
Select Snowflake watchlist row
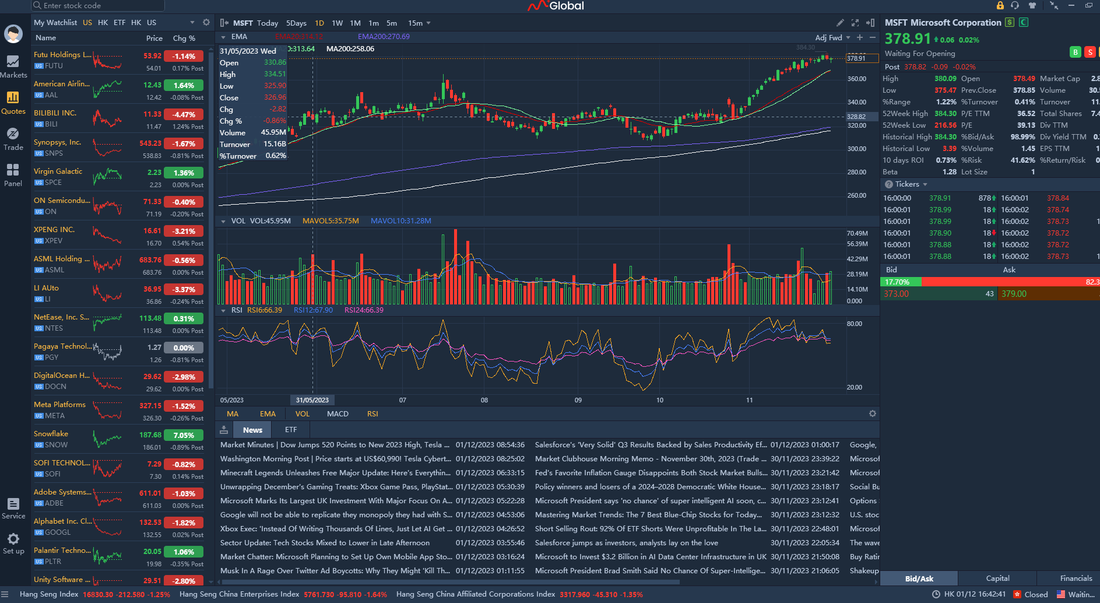[x=119, y=440]
